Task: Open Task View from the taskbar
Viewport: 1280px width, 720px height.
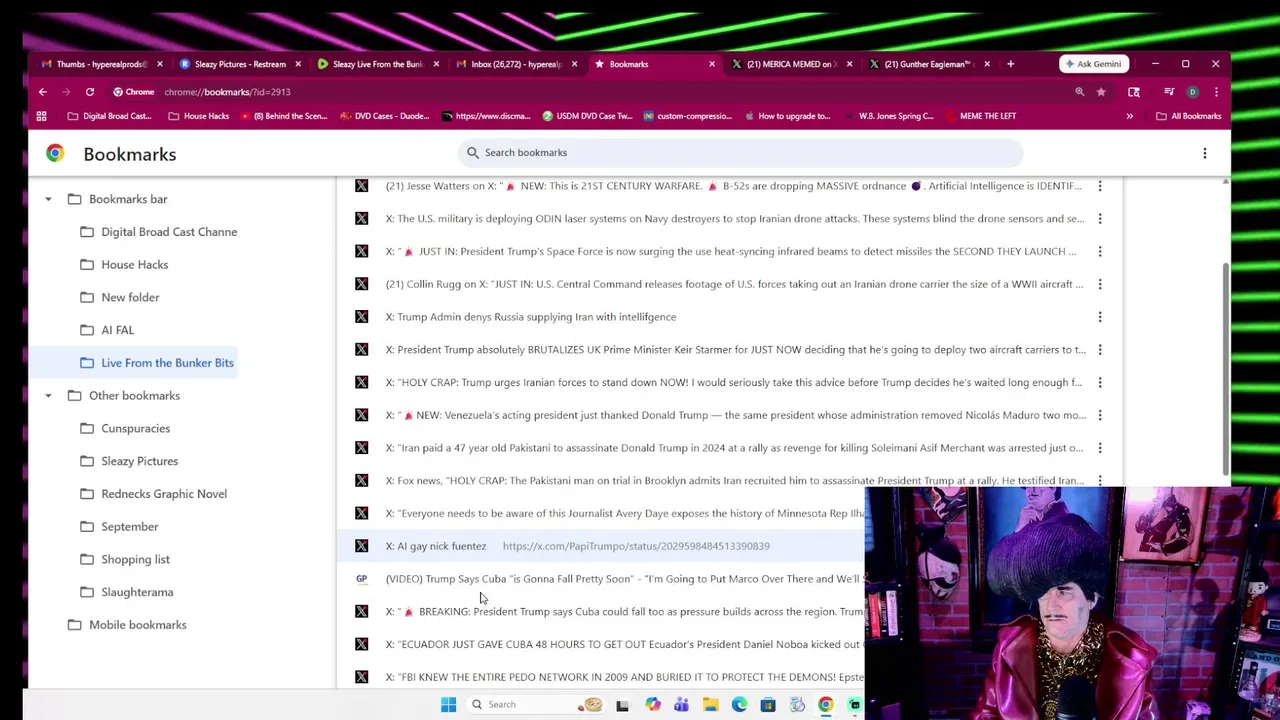Action: (x=622, y=704)
